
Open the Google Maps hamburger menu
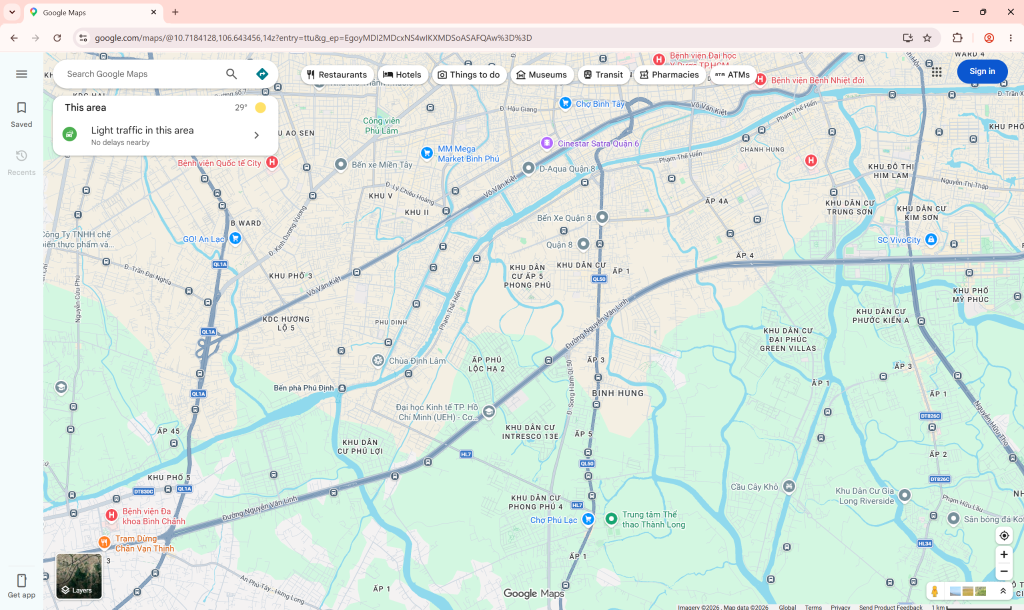[x=22, y=74]
